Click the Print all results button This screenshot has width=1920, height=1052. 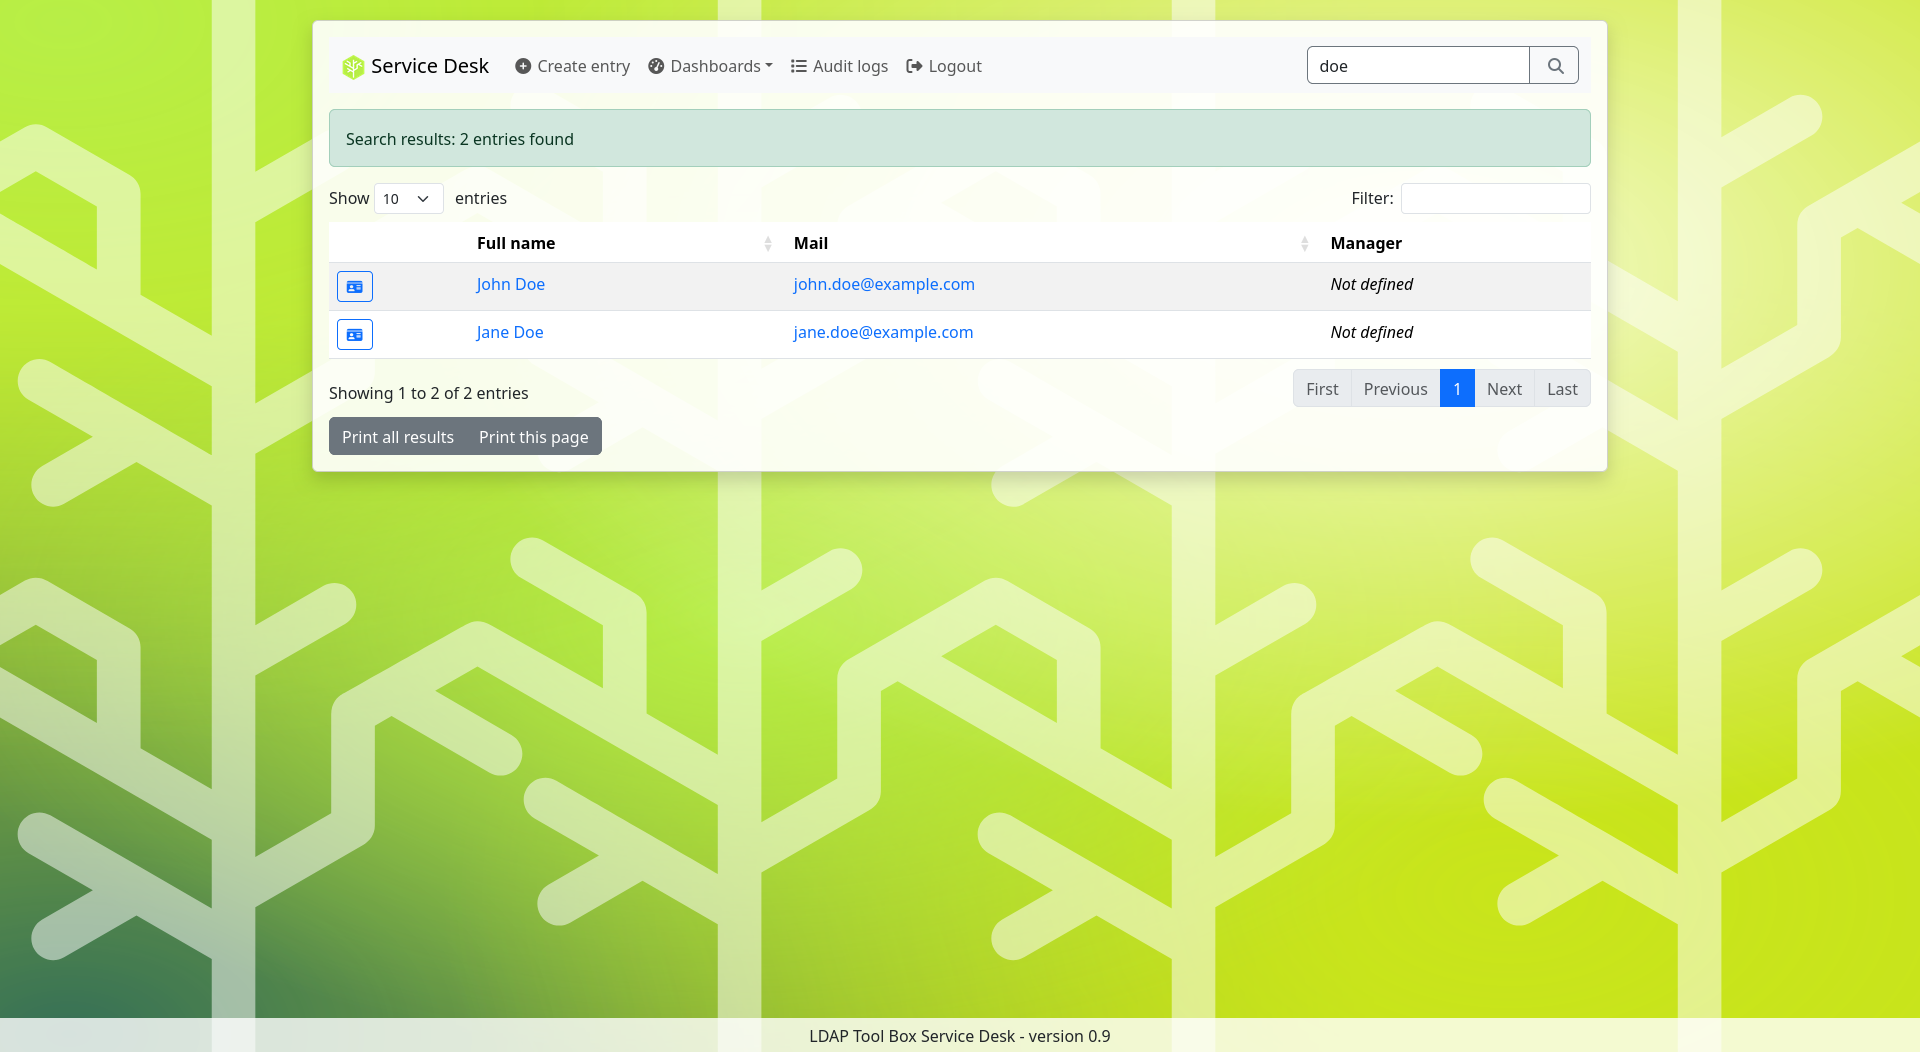tap(398, 437)
